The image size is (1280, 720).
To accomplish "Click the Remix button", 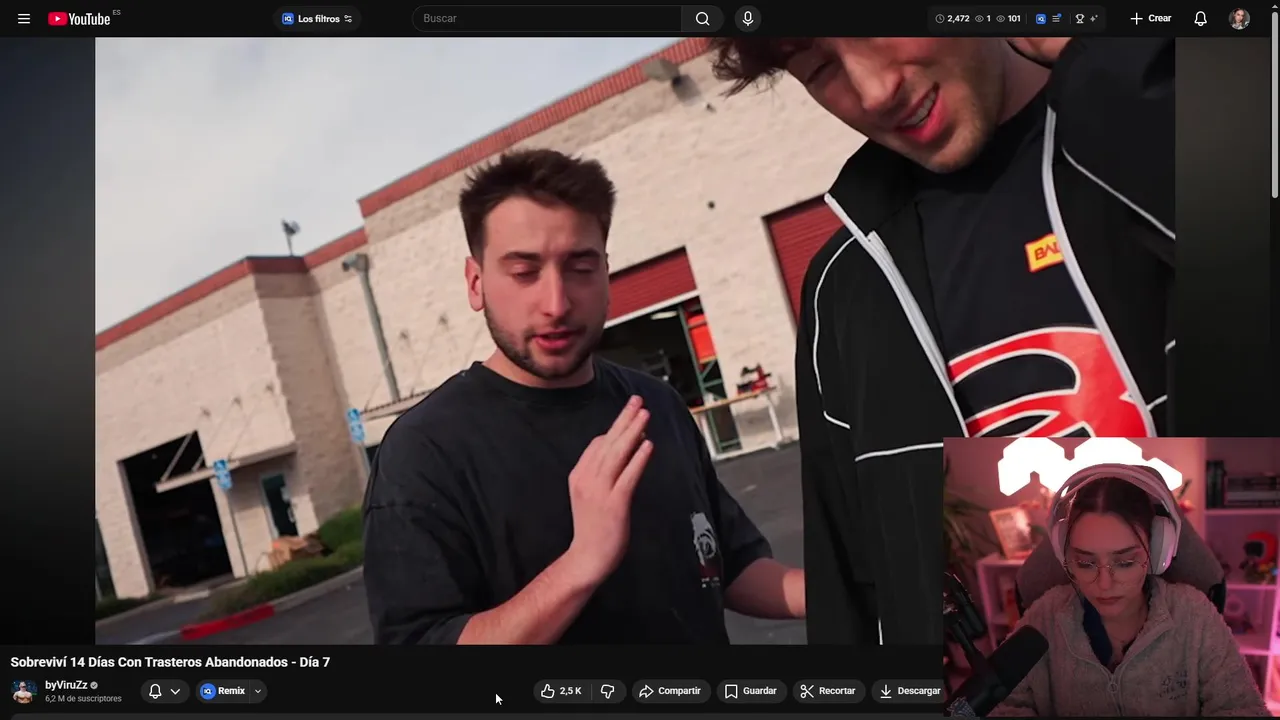I will point(223,691).
